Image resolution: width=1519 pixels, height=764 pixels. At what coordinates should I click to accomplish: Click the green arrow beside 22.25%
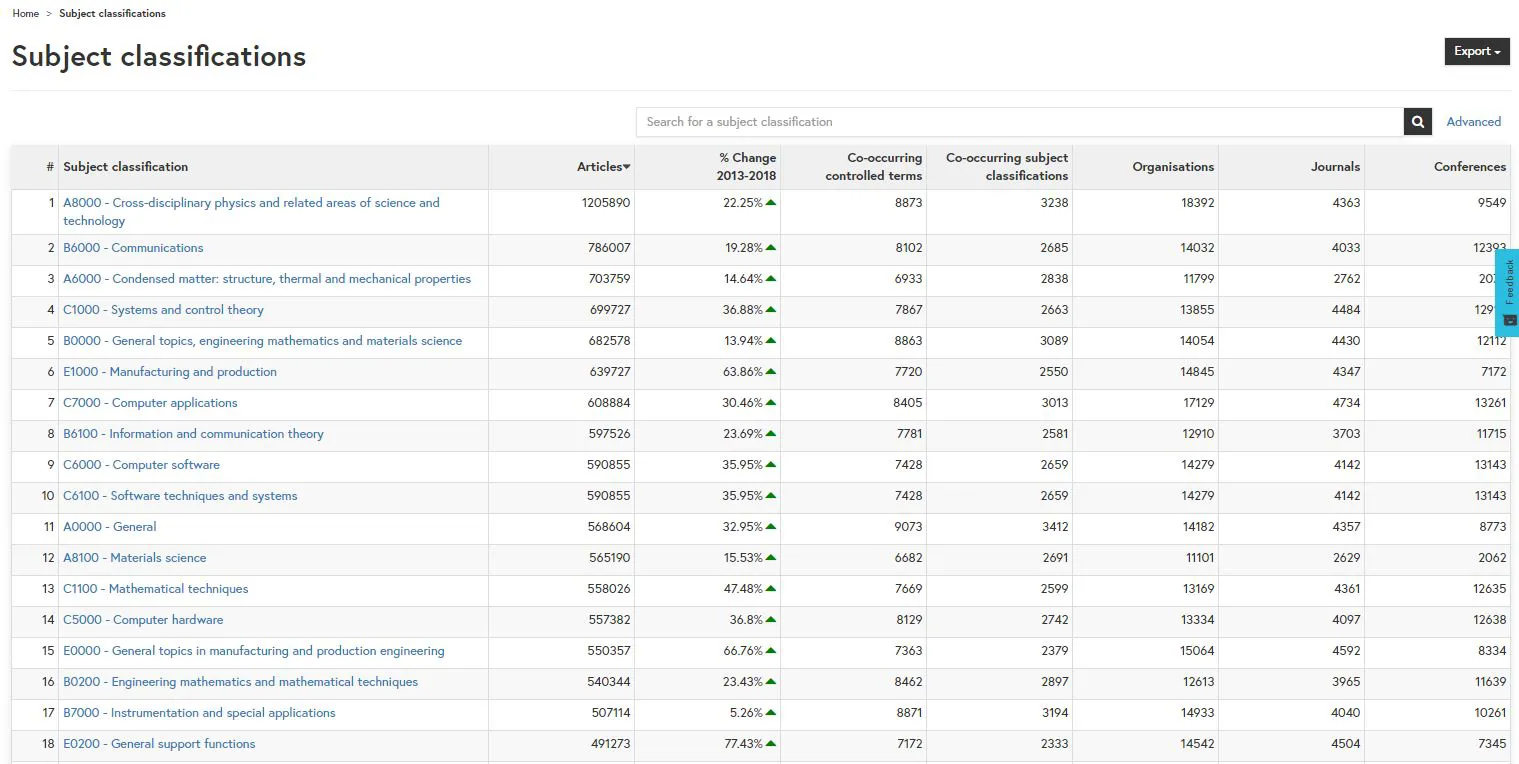(771, 203)
